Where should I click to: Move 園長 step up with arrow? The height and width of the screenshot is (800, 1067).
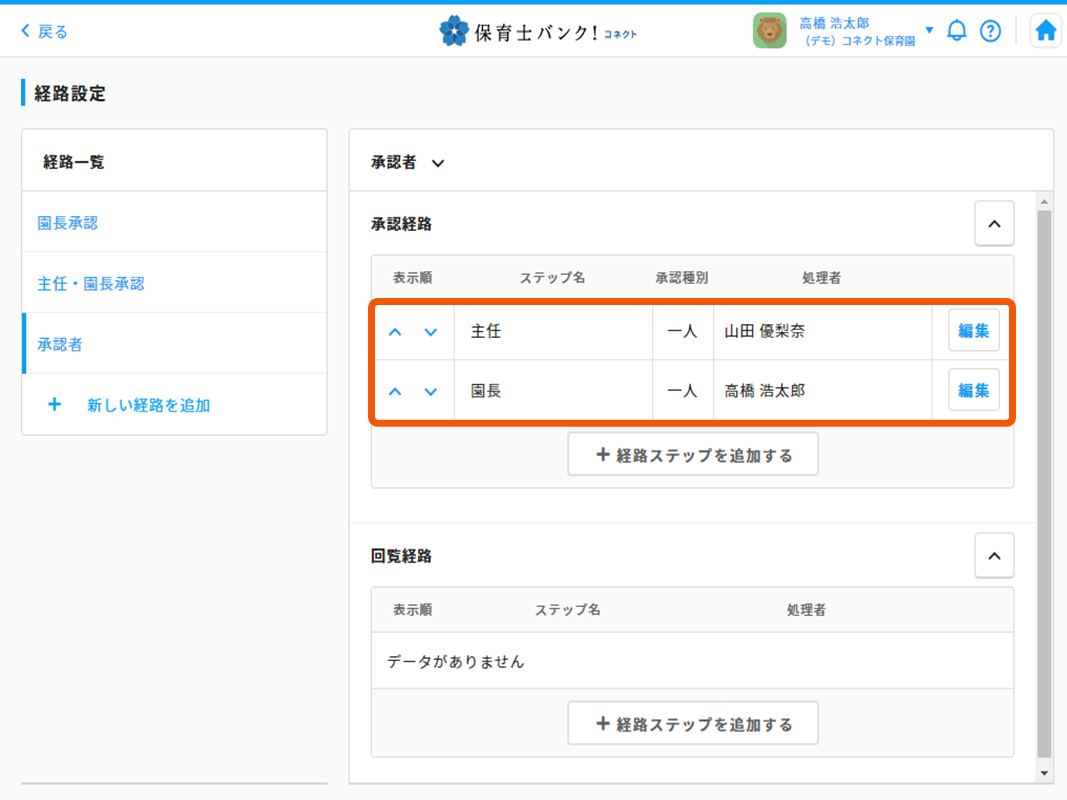pos(395,391)
